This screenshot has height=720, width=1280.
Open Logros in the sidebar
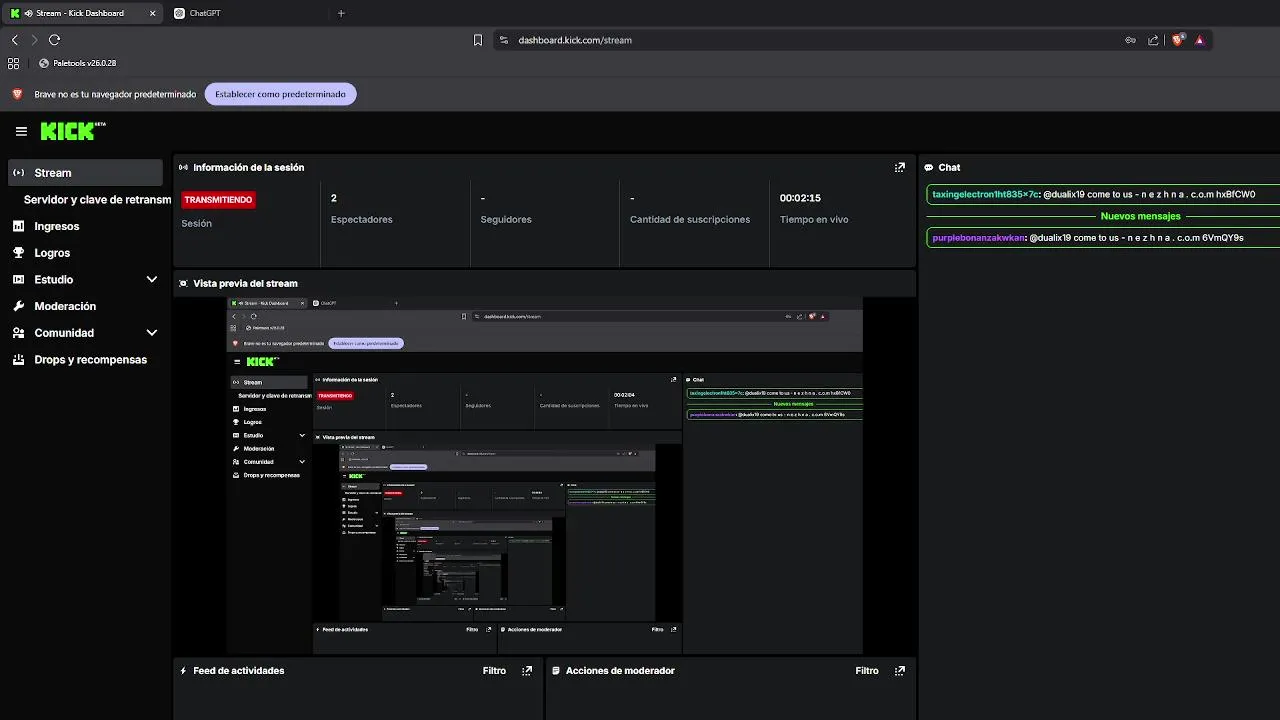pyautogui.click(x=52, y=253)
